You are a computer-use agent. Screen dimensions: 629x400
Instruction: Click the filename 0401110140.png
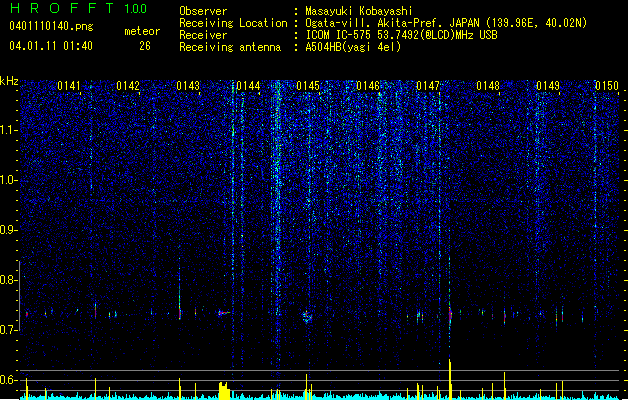coord(51,27)
